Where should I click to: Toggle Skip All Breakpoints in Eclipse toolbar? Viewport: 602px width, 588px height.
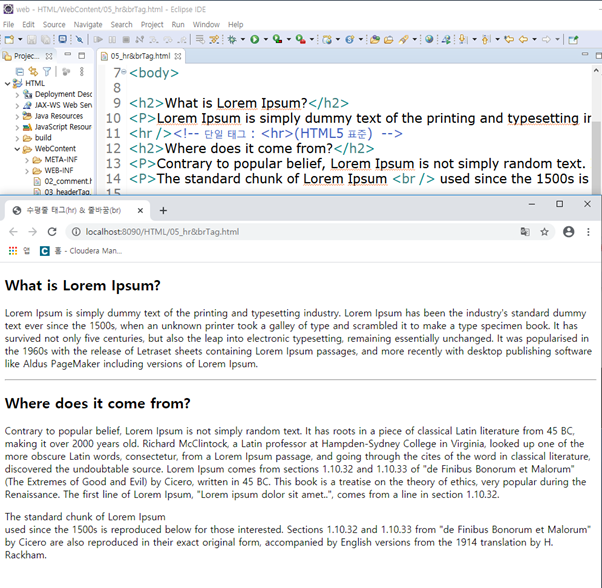79,40
